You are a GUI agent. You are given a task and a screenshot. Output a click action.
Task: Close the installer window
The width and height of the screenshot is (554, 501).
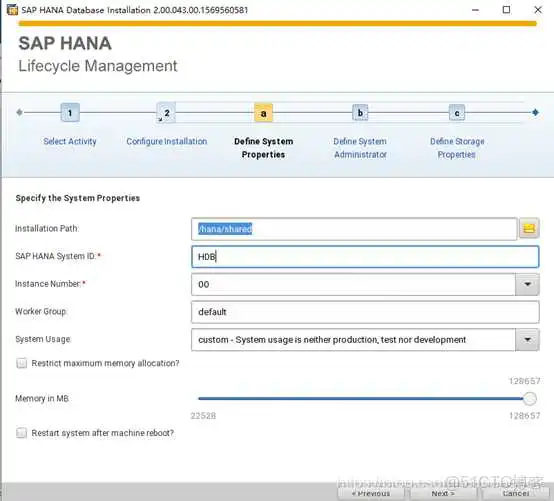pos(538,10)
